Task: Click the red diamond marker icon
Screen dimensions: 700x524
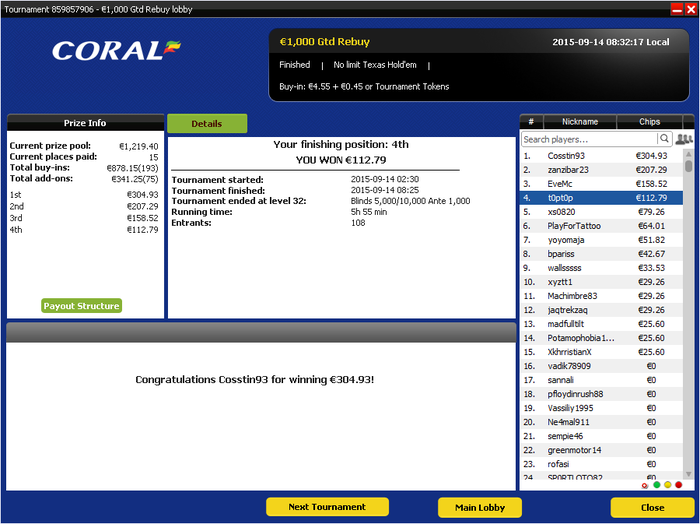Action: (645, 486)
